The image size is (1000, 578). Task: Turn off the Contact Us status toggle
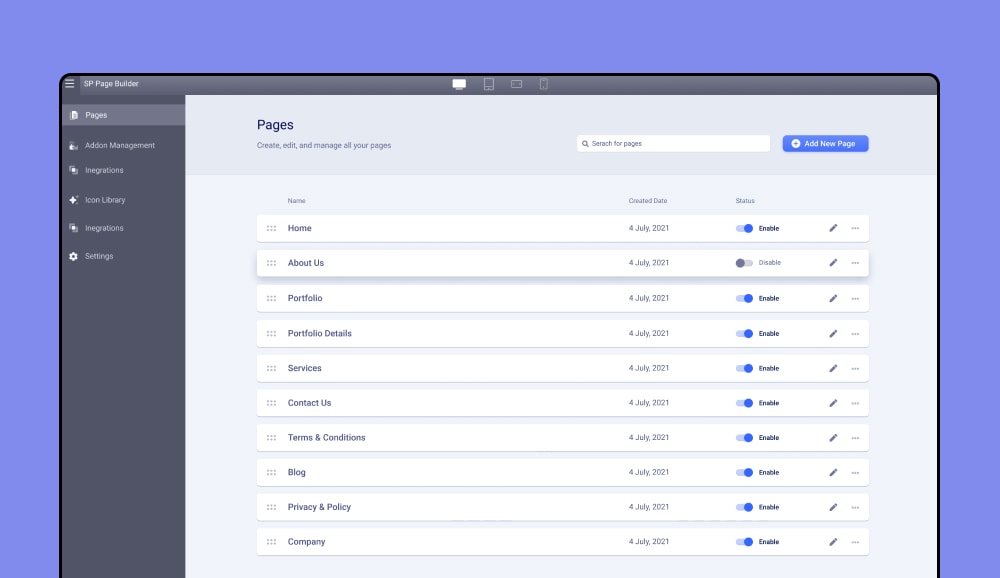[744, 403]
